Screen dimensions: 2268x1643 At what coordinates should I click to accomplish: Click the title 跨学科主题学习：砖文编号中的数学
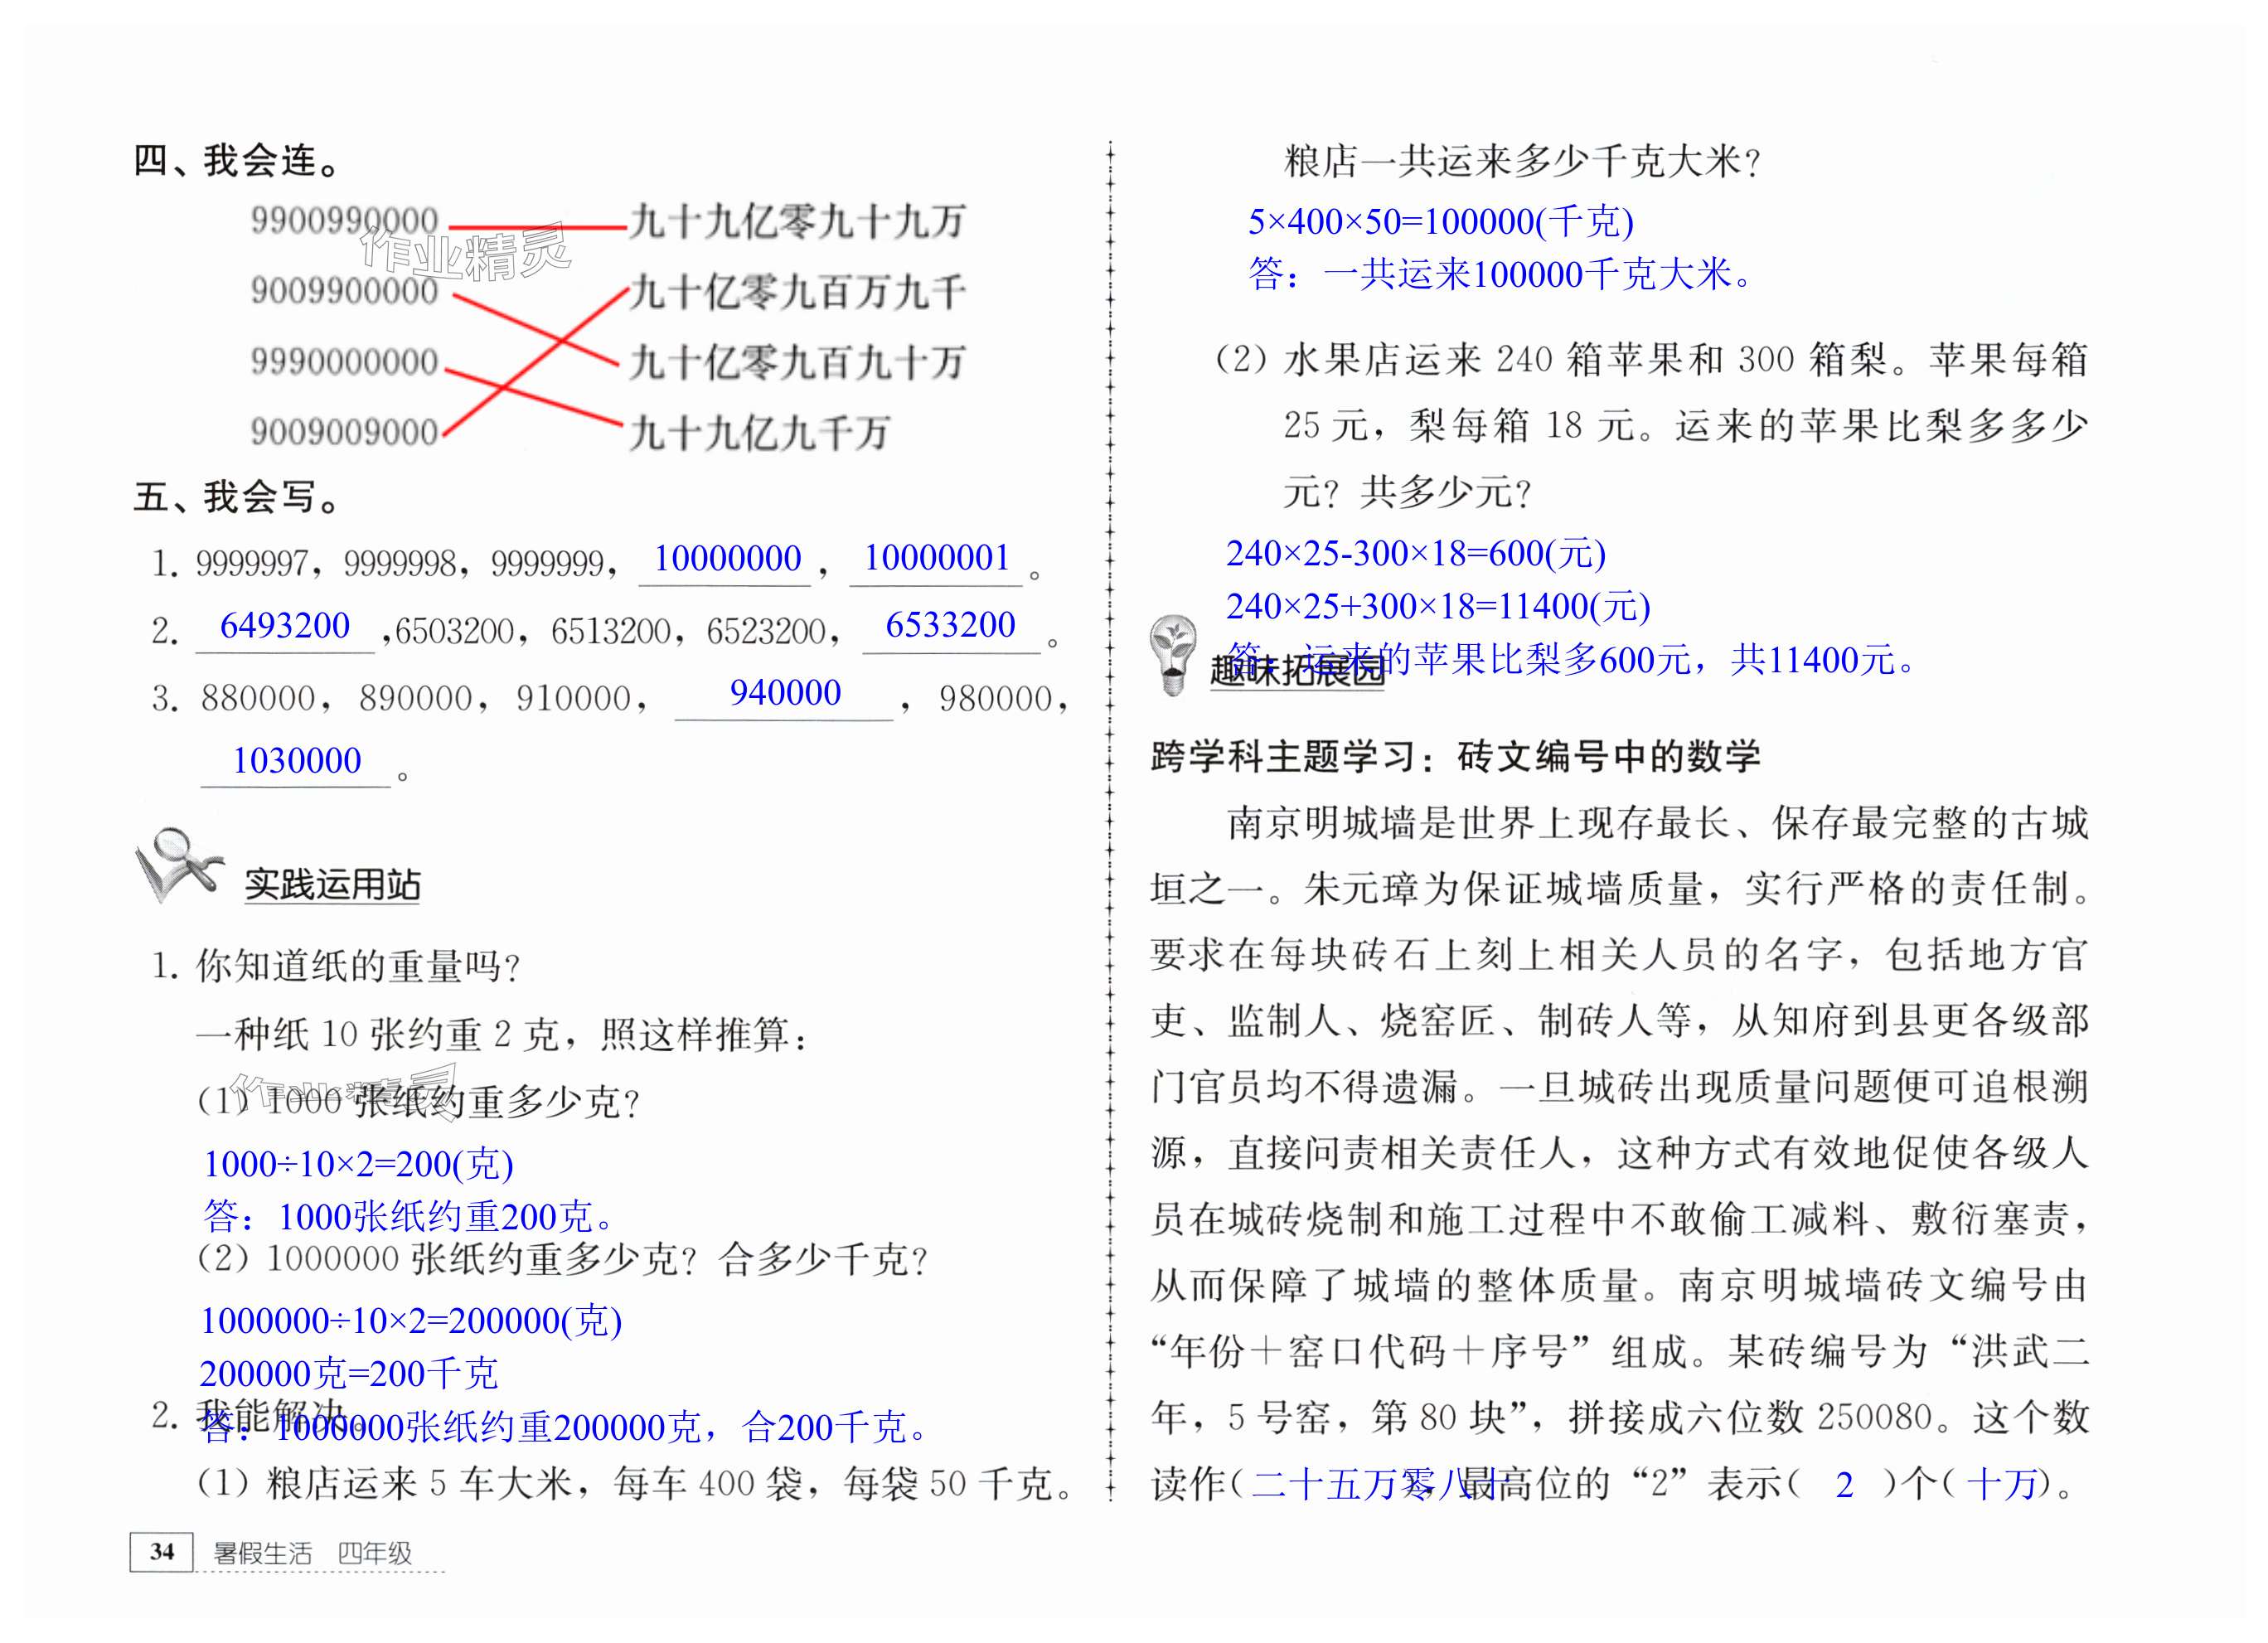[1455, 757]
